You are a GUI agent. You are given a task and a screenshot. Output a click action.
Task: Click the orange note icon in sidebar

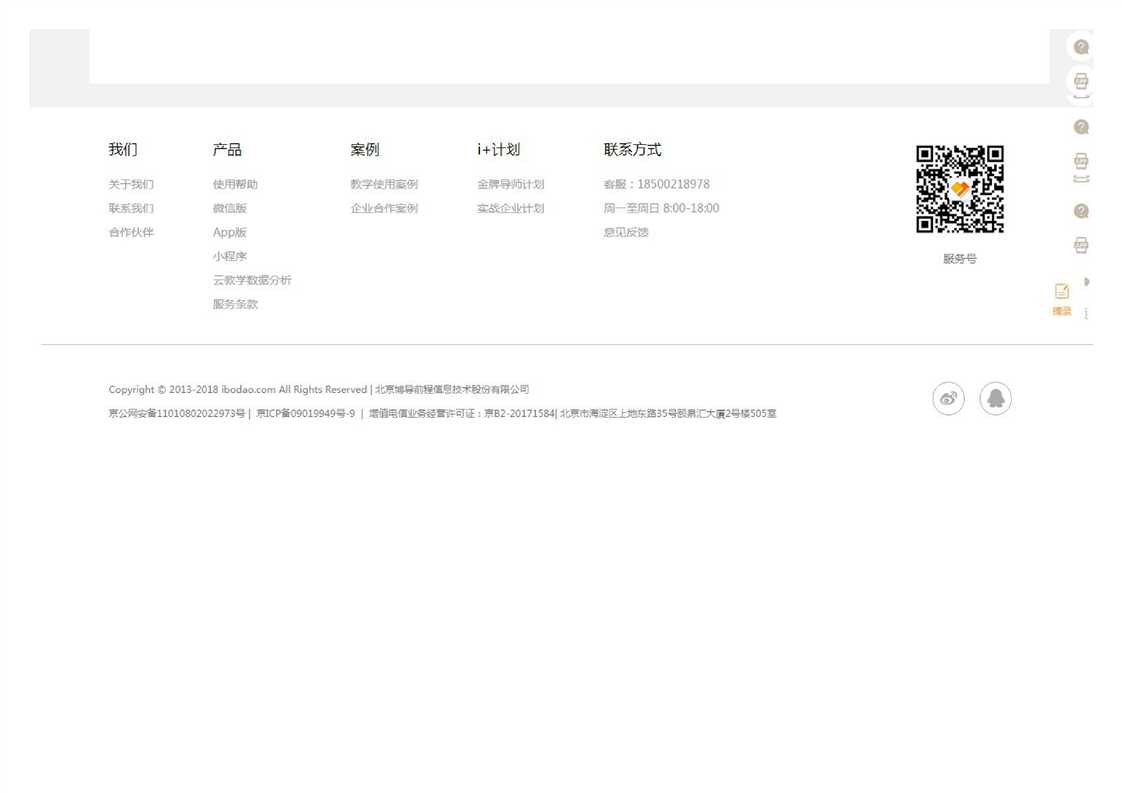tap(1061, 291)
